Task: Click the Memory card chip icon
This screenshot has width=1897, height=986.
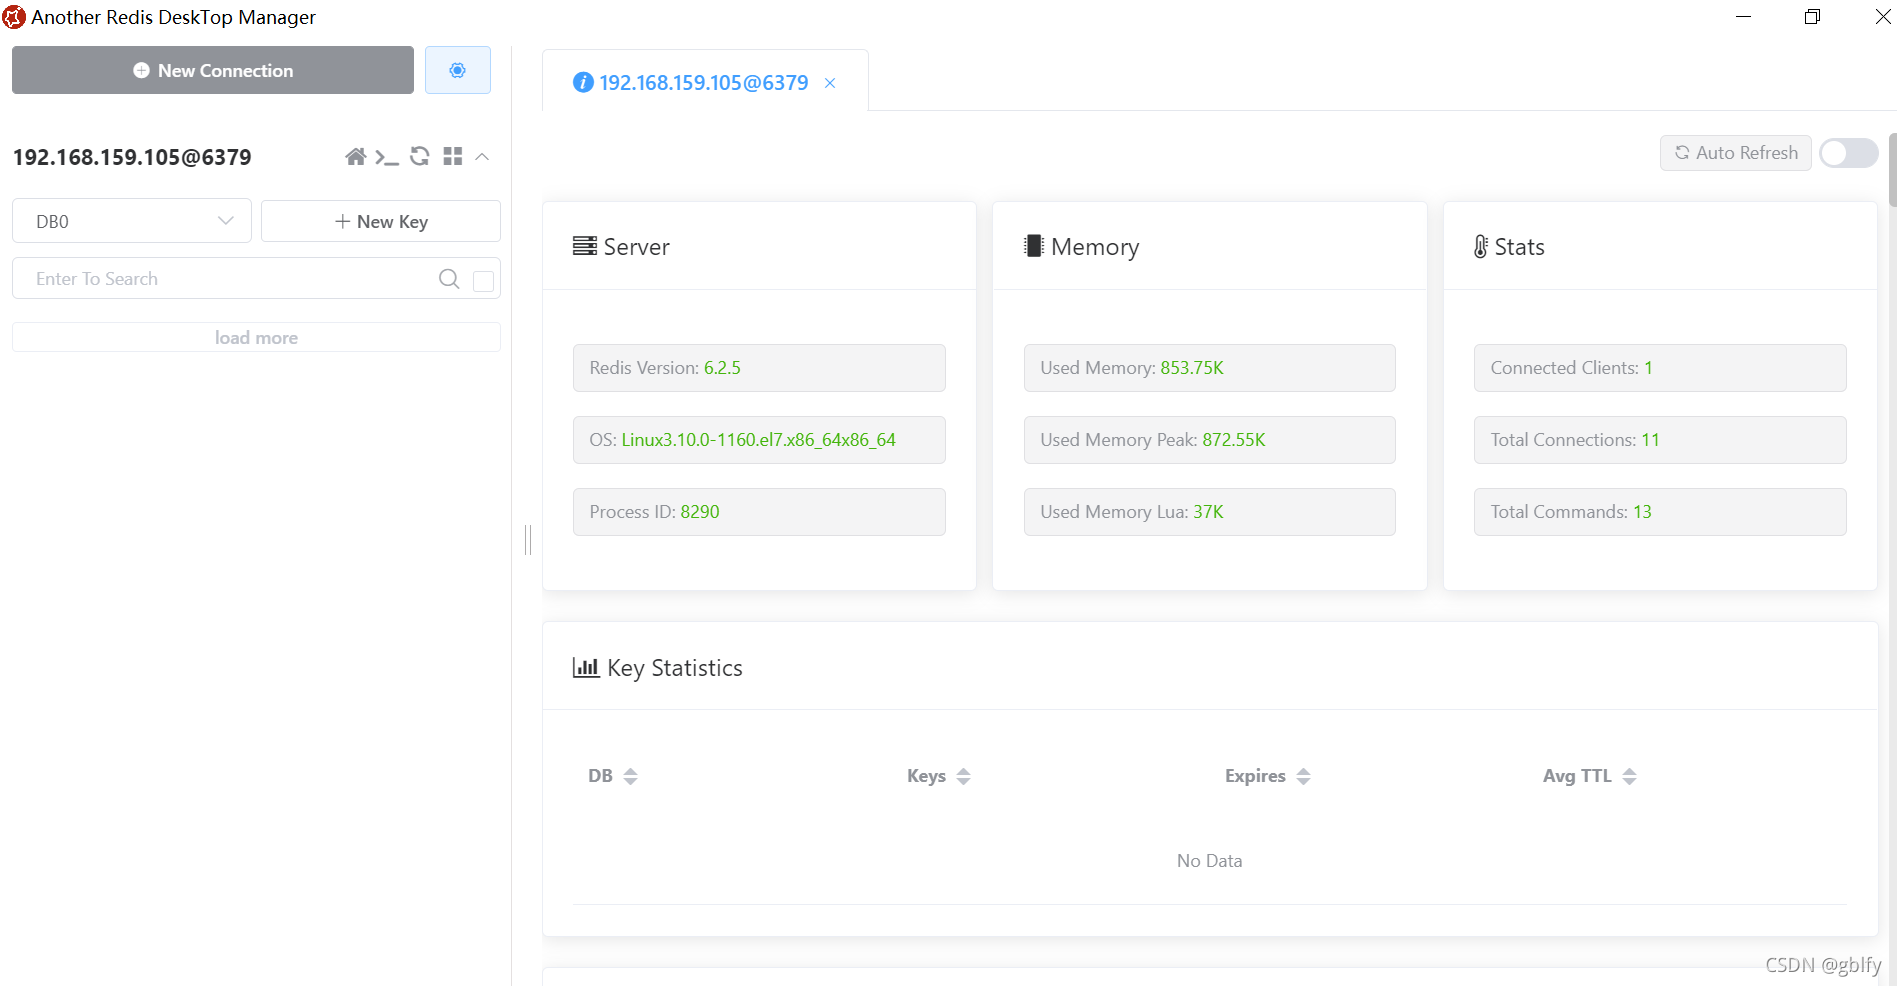Action: point(1034,246)
